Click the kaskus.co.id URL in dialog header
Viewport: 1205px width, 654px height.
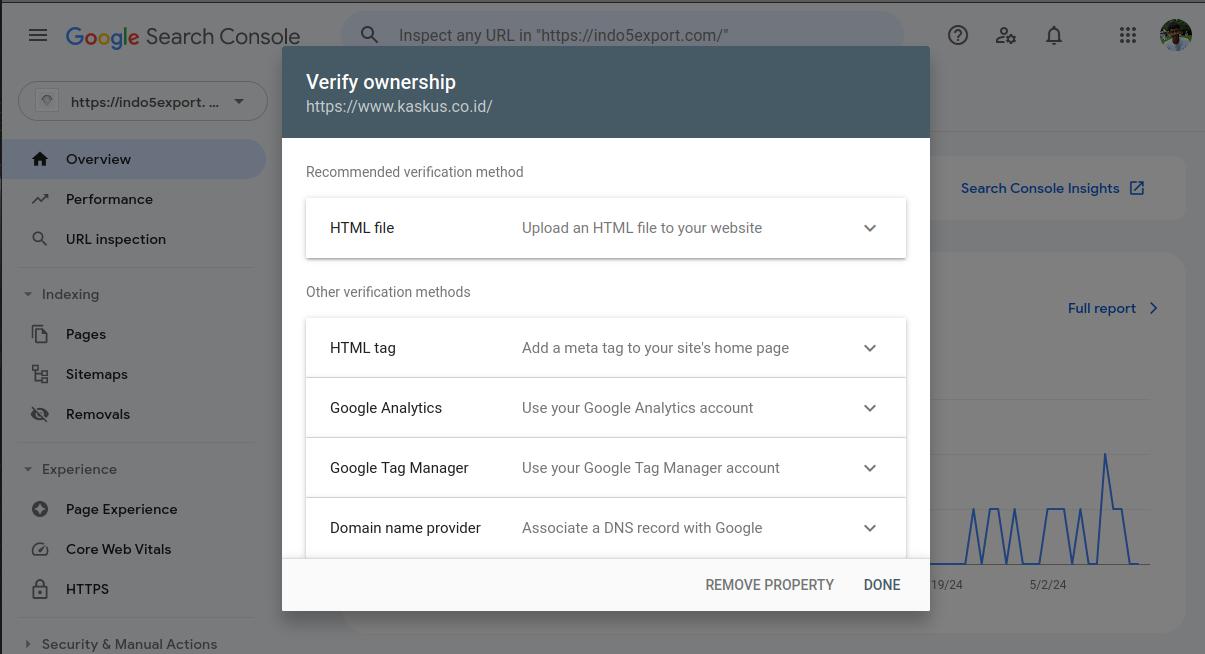[x=399, y=106]
